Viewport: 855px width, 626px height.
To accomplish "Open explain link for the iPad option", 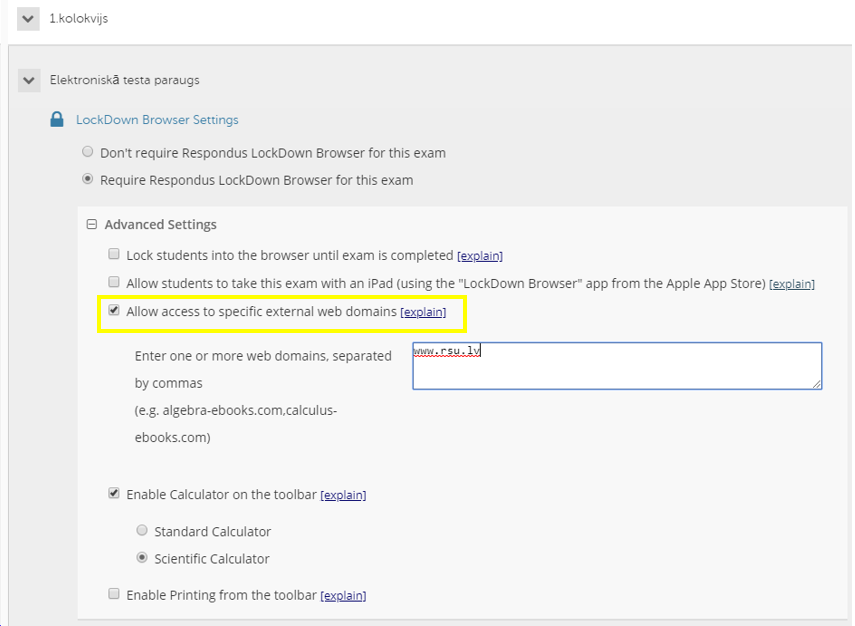I will (x=791, y=284).
